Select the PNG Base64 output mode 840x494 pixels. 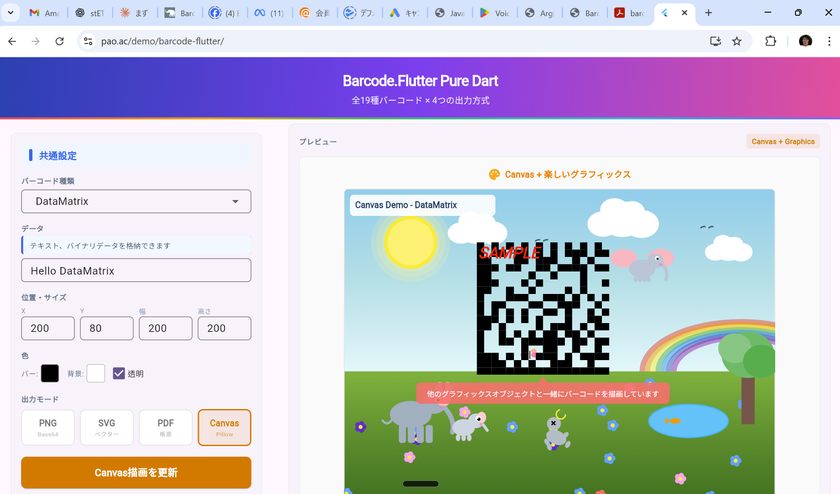point(48,427)
